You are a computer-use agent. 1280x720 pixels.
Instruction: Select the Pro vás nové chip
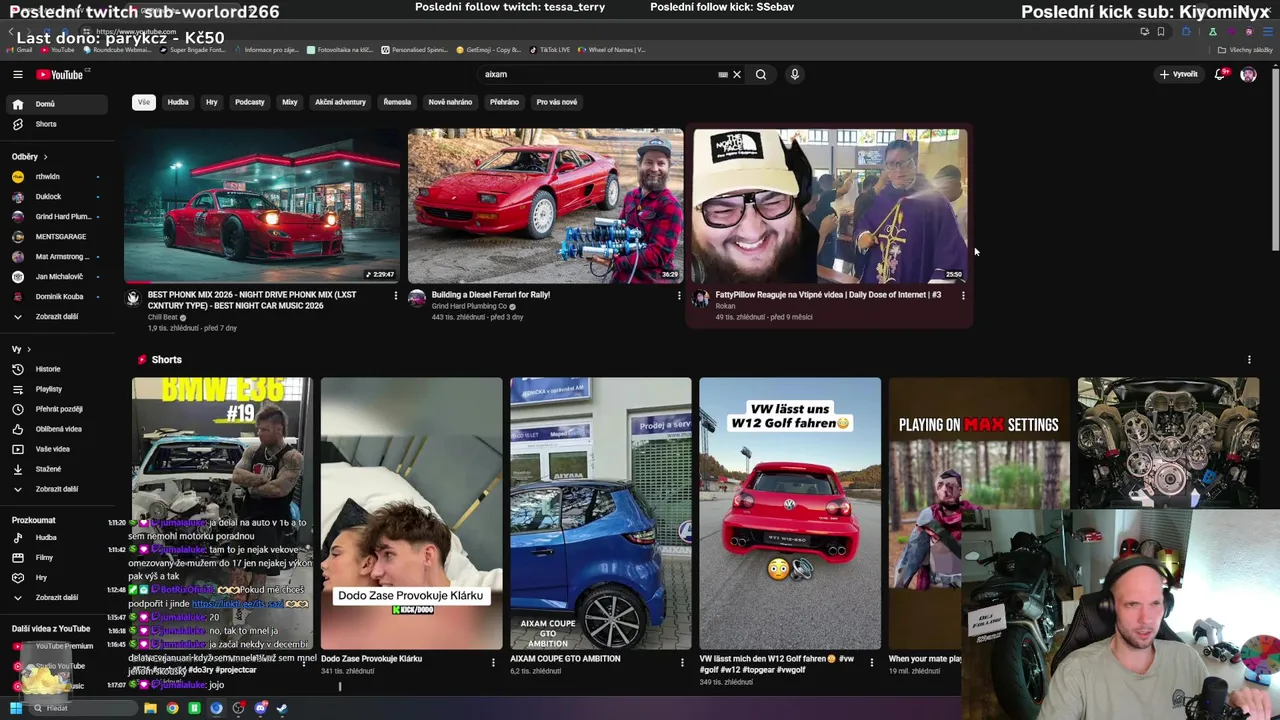point(557,102)
